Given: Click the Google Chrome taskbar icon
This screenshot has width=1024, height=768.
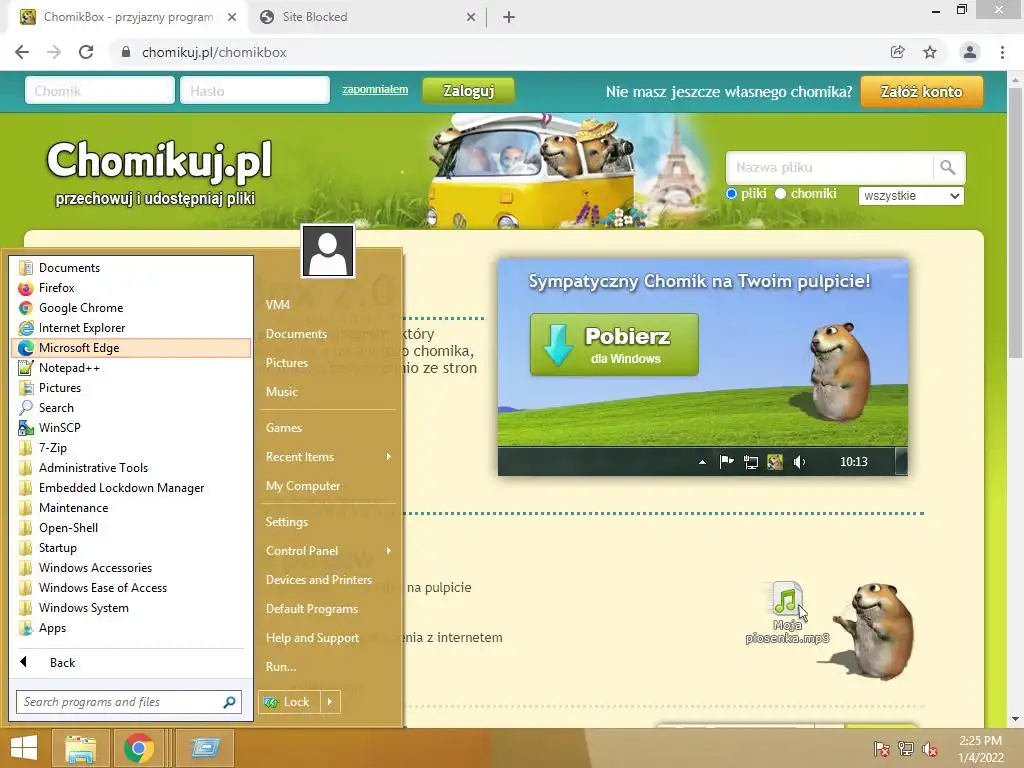Looking at the screenshot, I should click(138, 748).
